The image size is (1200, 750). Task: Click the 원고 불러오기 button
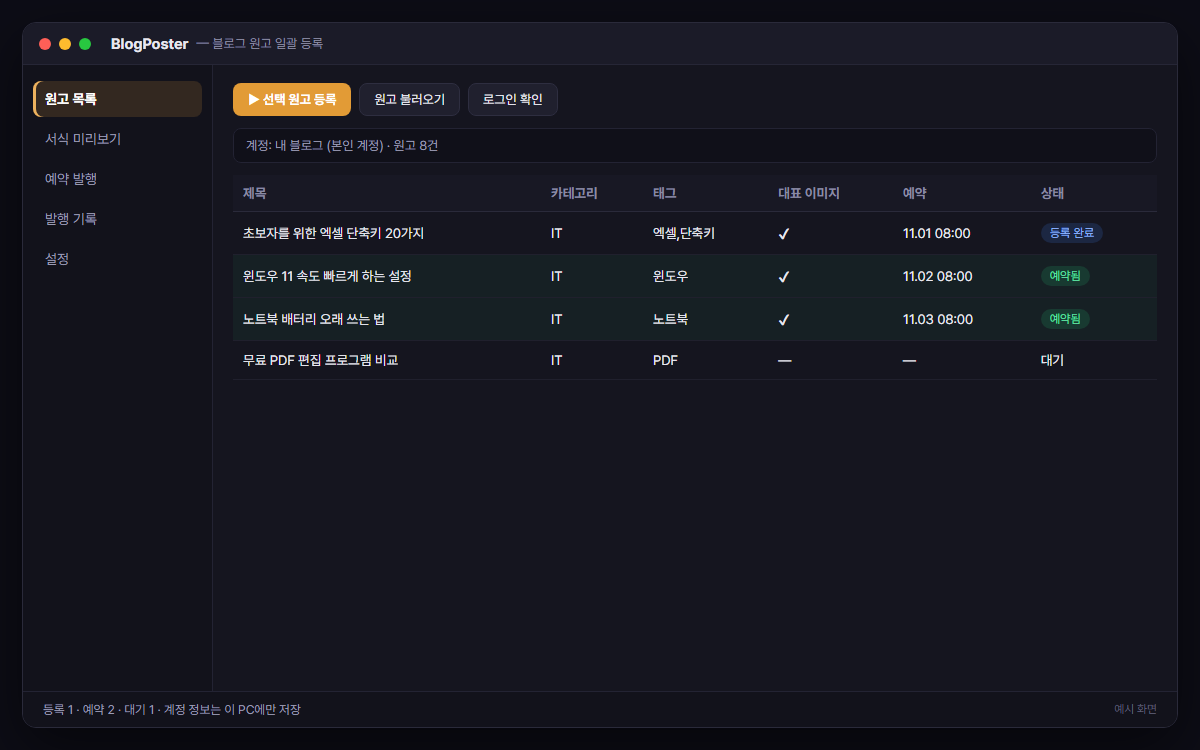(409, 99)
